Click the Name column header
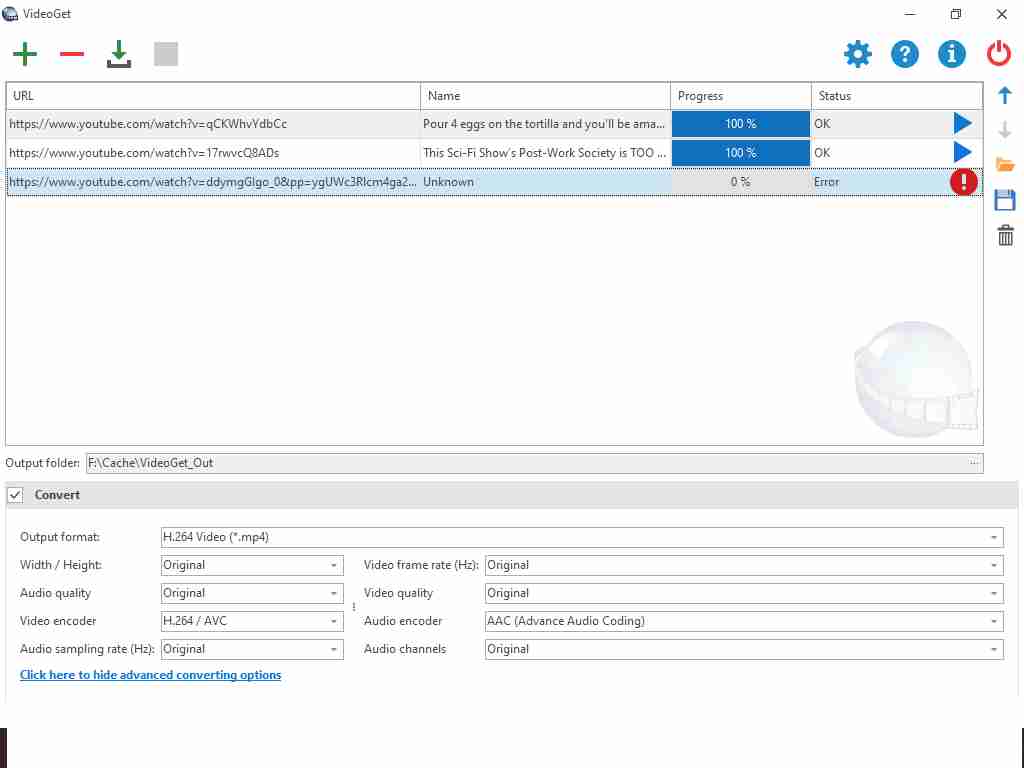 coord(545,96)
